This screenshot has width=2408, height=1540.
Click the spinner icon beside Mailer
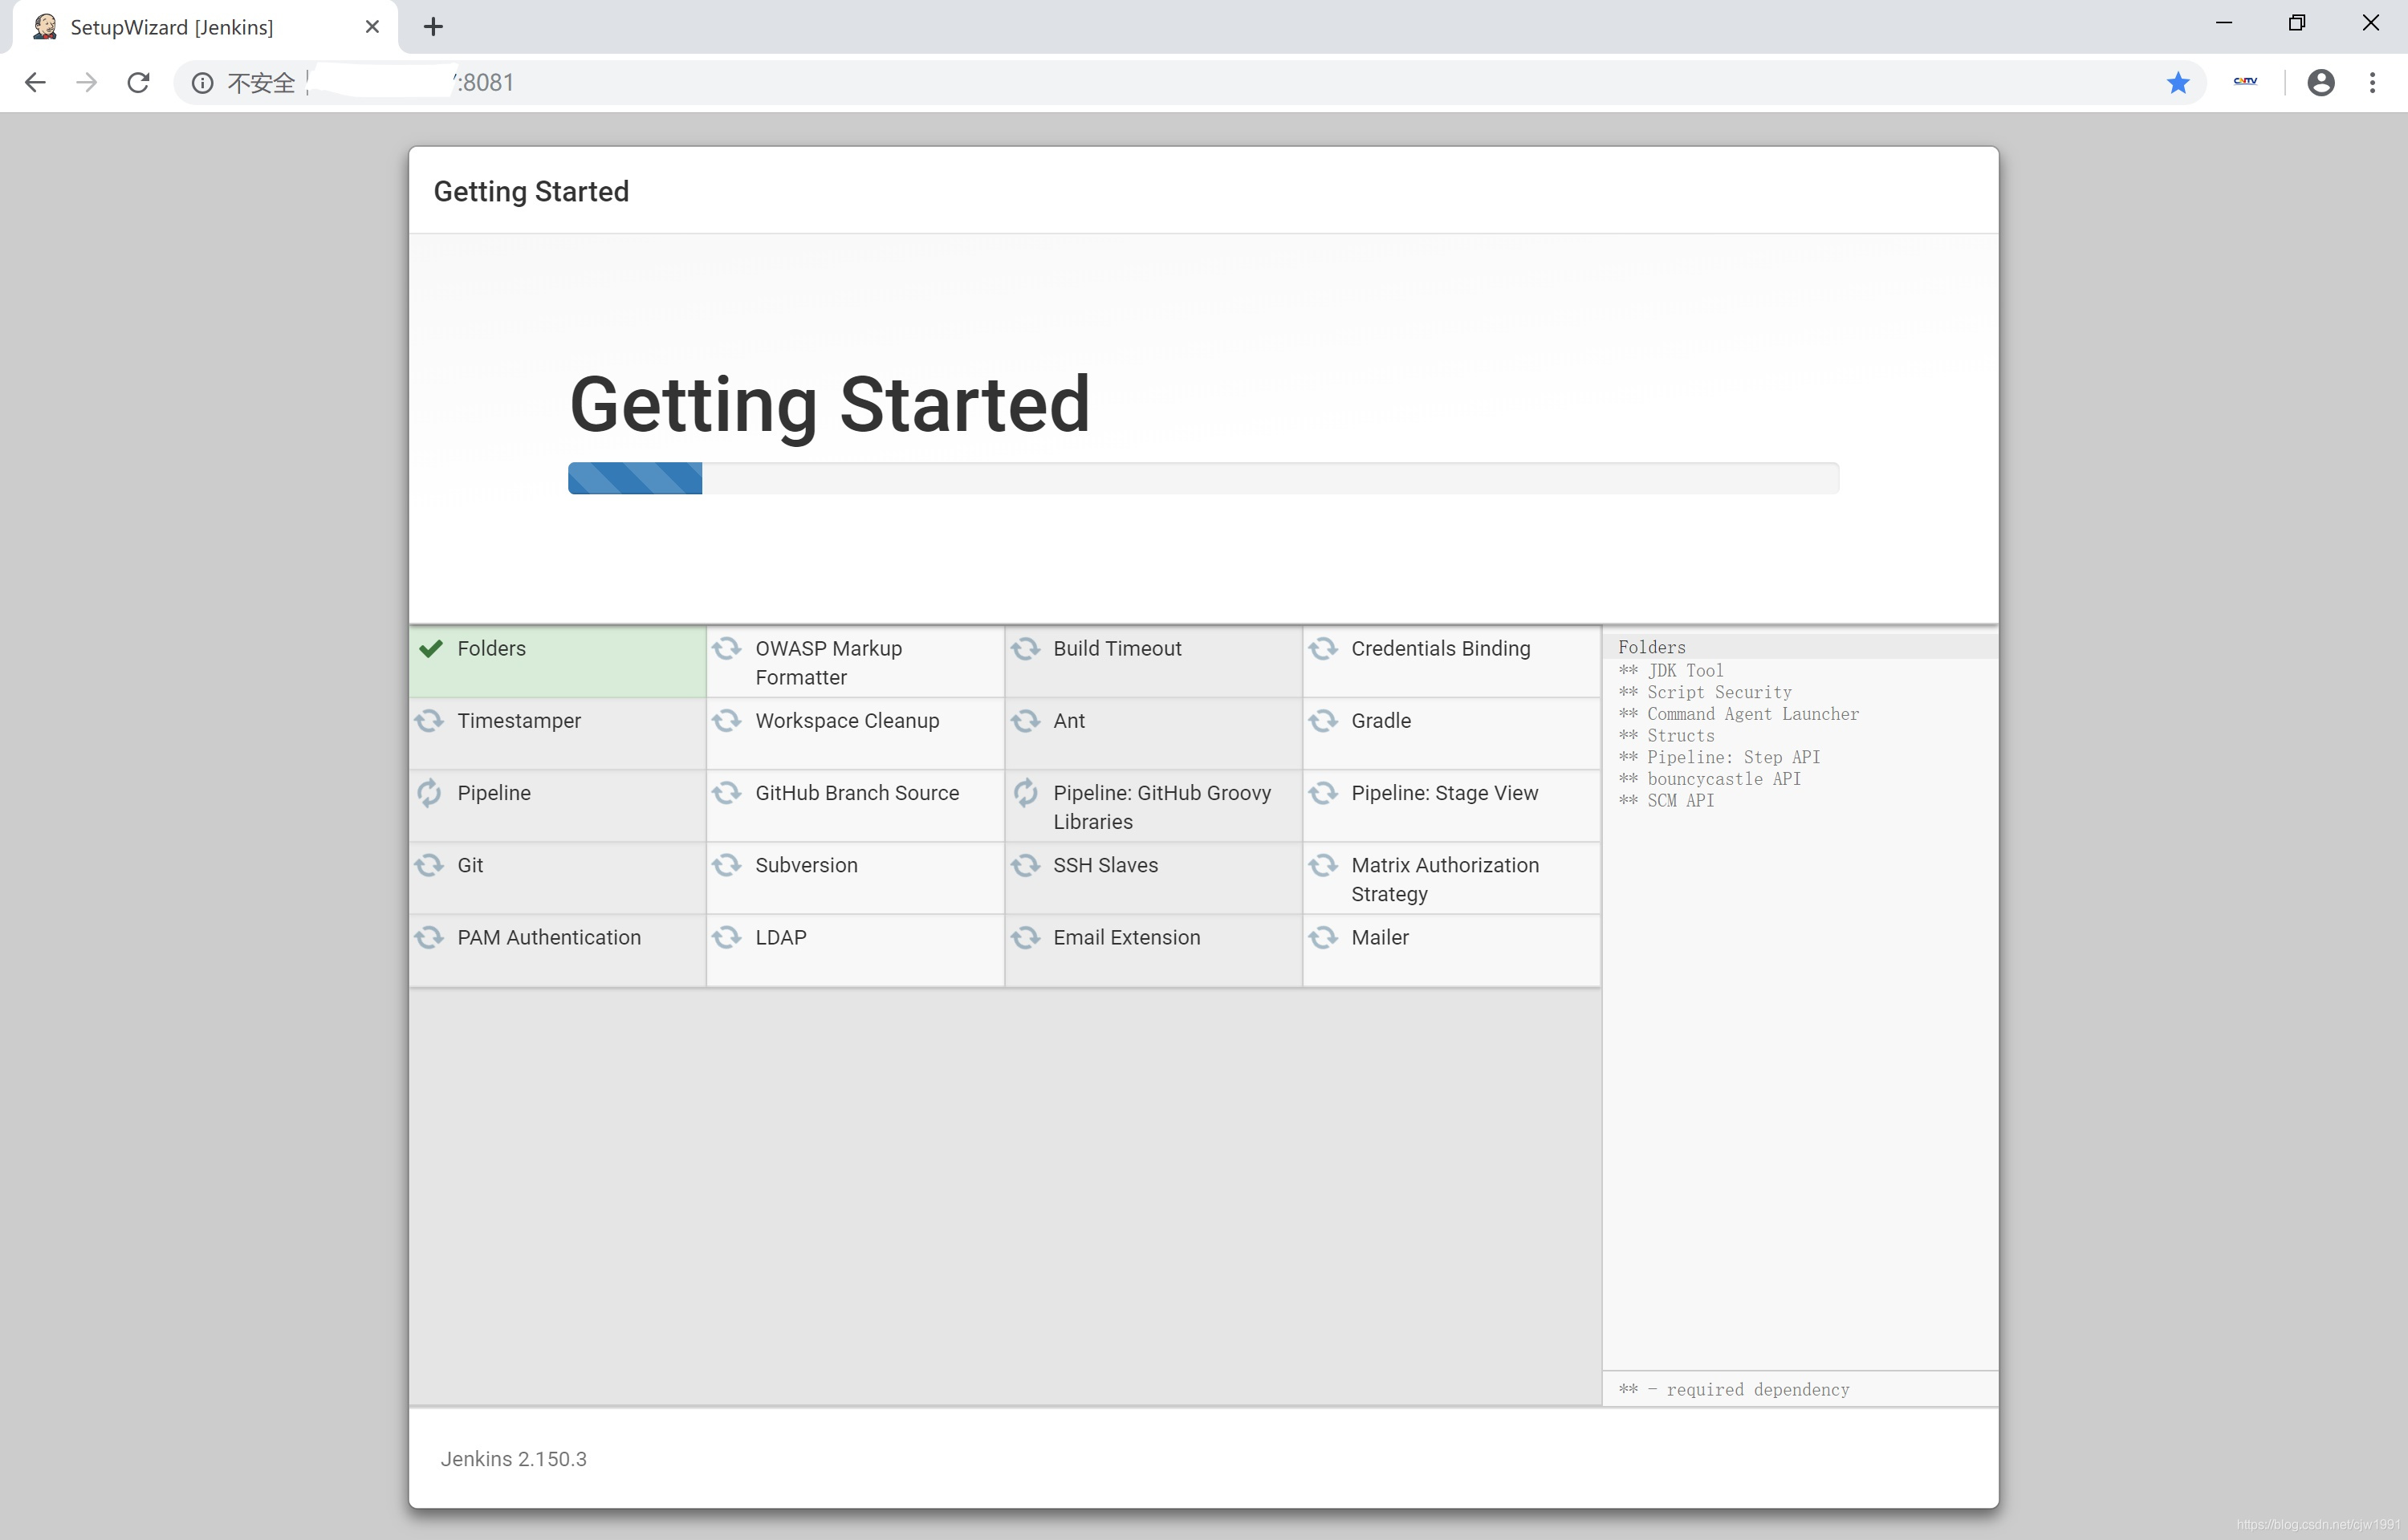(1323, 937)
